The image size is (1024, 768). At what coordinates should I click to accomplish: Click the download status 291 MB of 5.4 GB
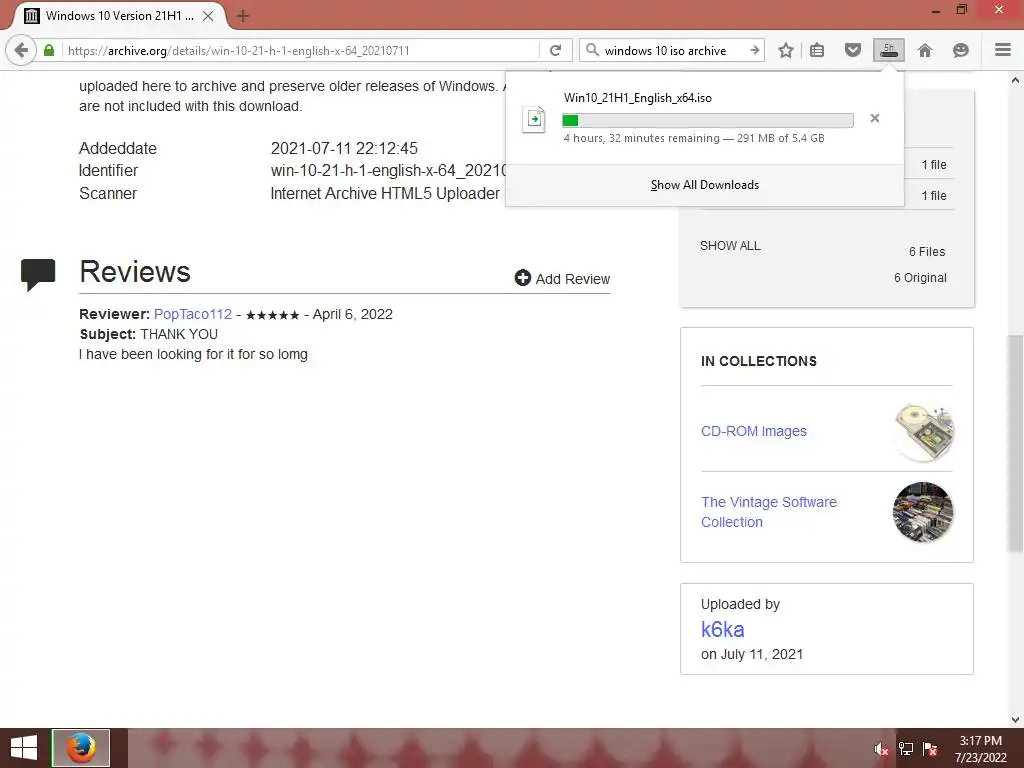[781, 138]
